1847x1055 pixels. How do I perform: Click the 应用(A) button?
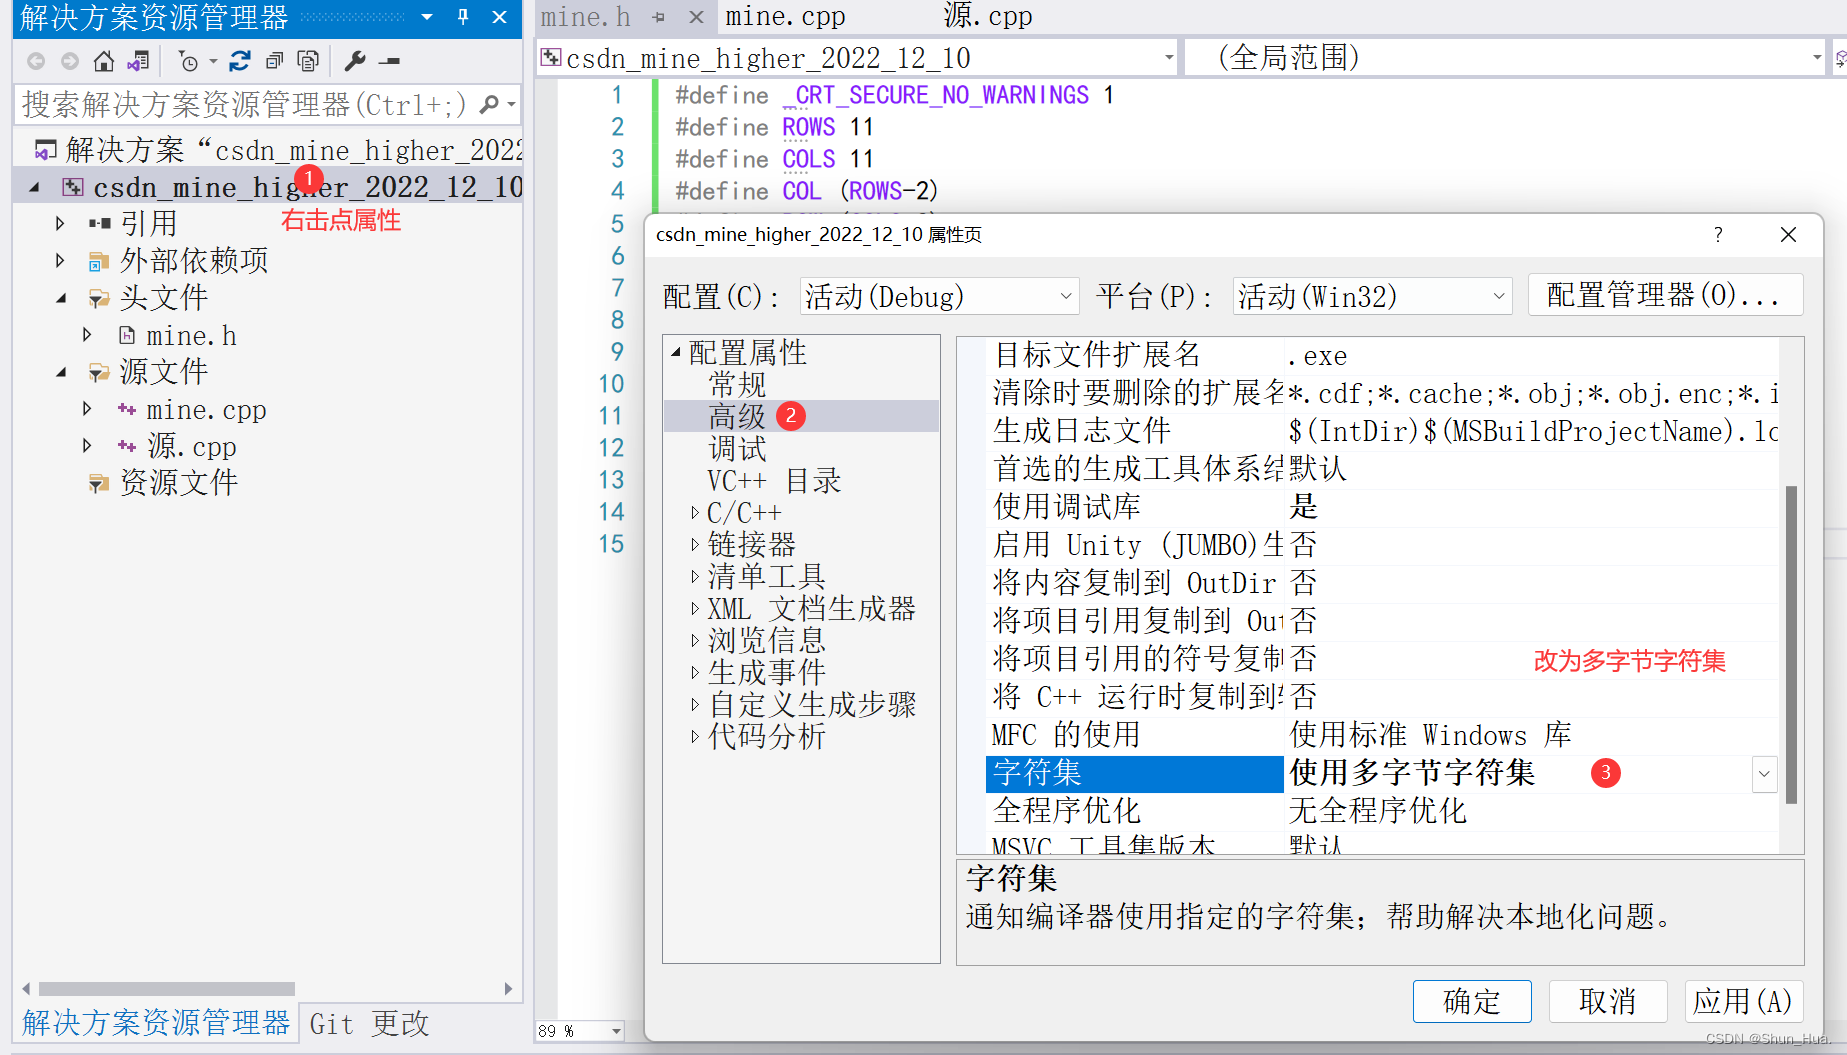point(1743,1001)
